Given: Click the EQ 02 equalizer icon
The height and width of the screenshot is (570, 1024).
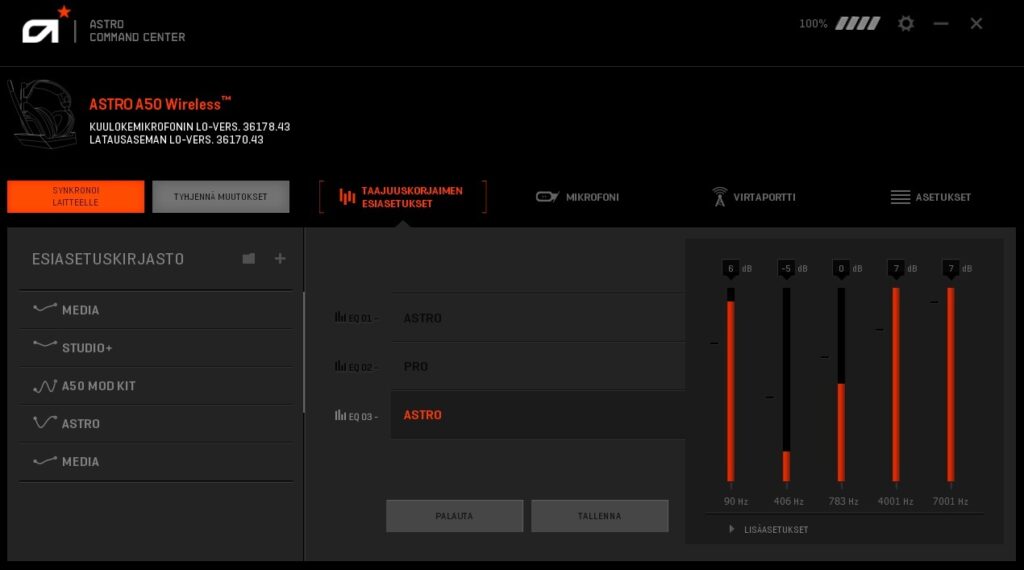Looking at the screenshot, I should point(340,366).
